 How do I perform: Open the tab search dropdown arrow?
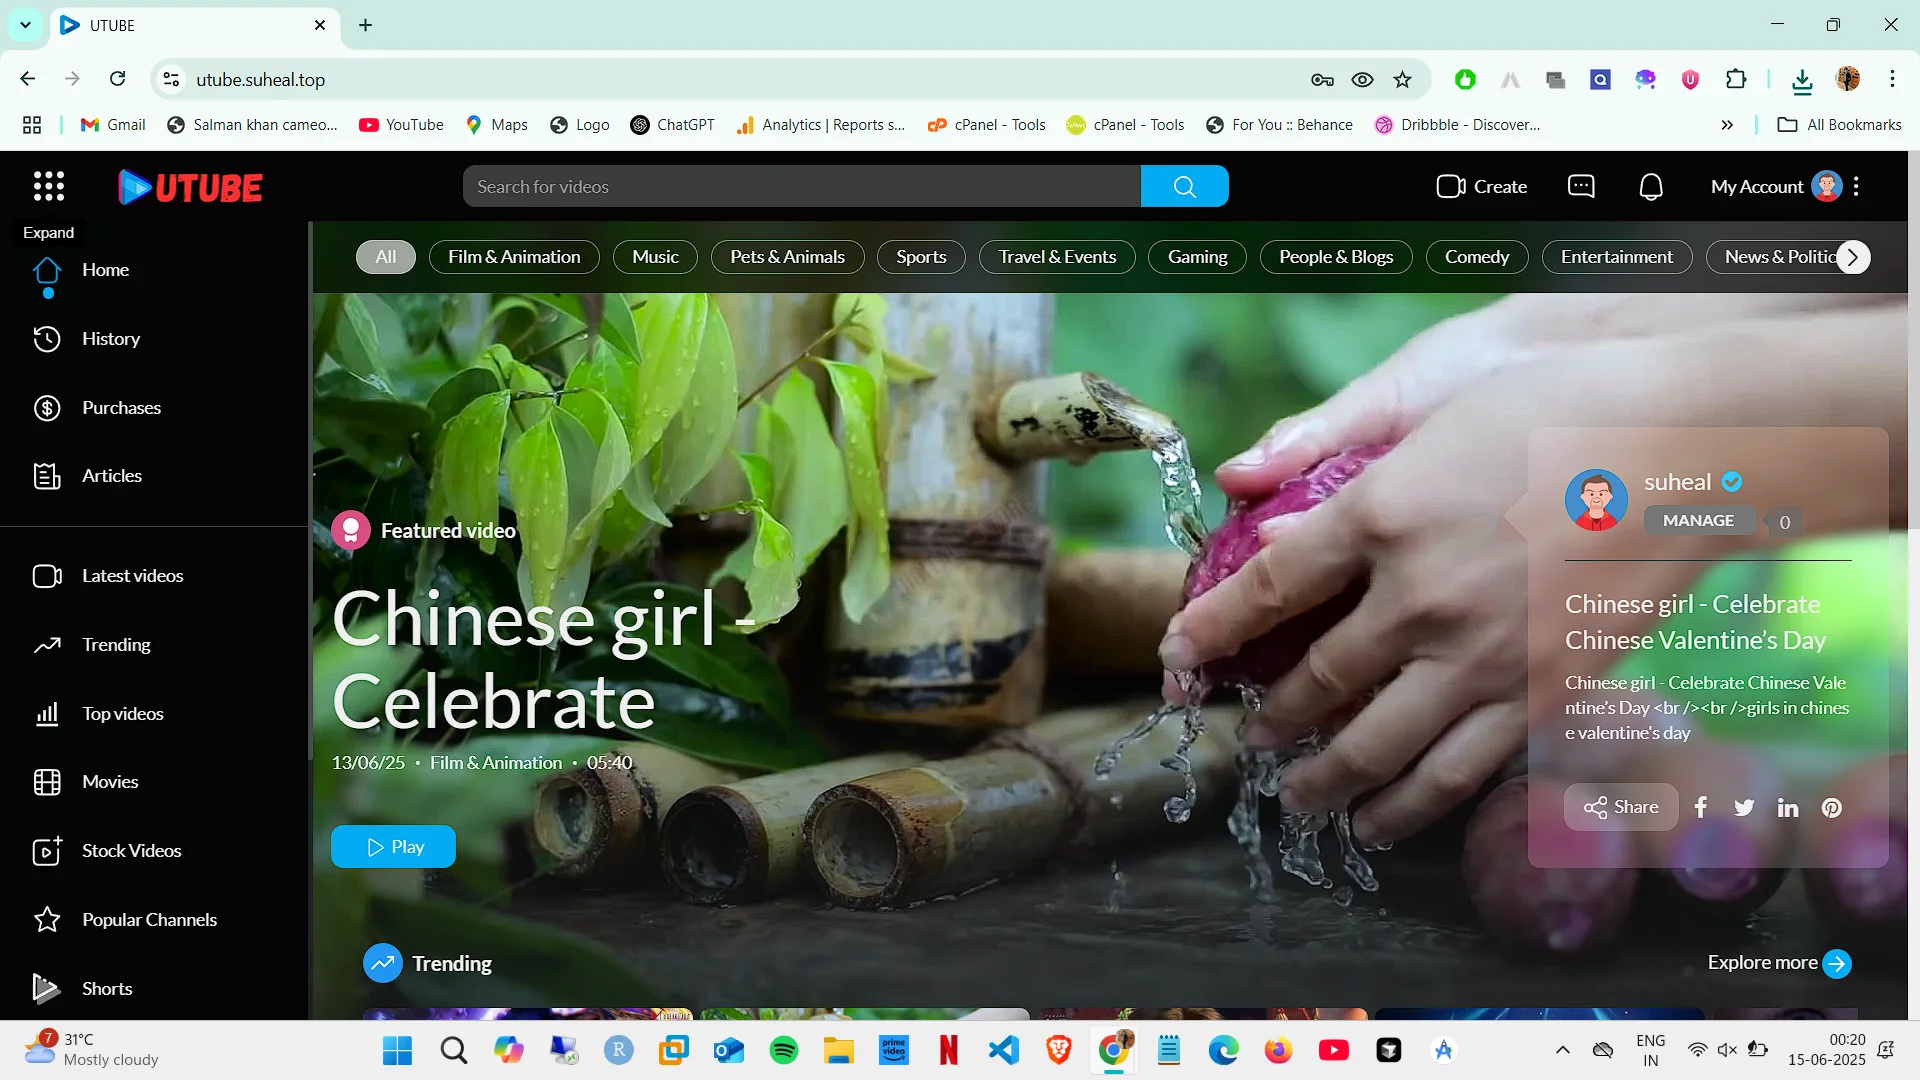coord(25,25)
